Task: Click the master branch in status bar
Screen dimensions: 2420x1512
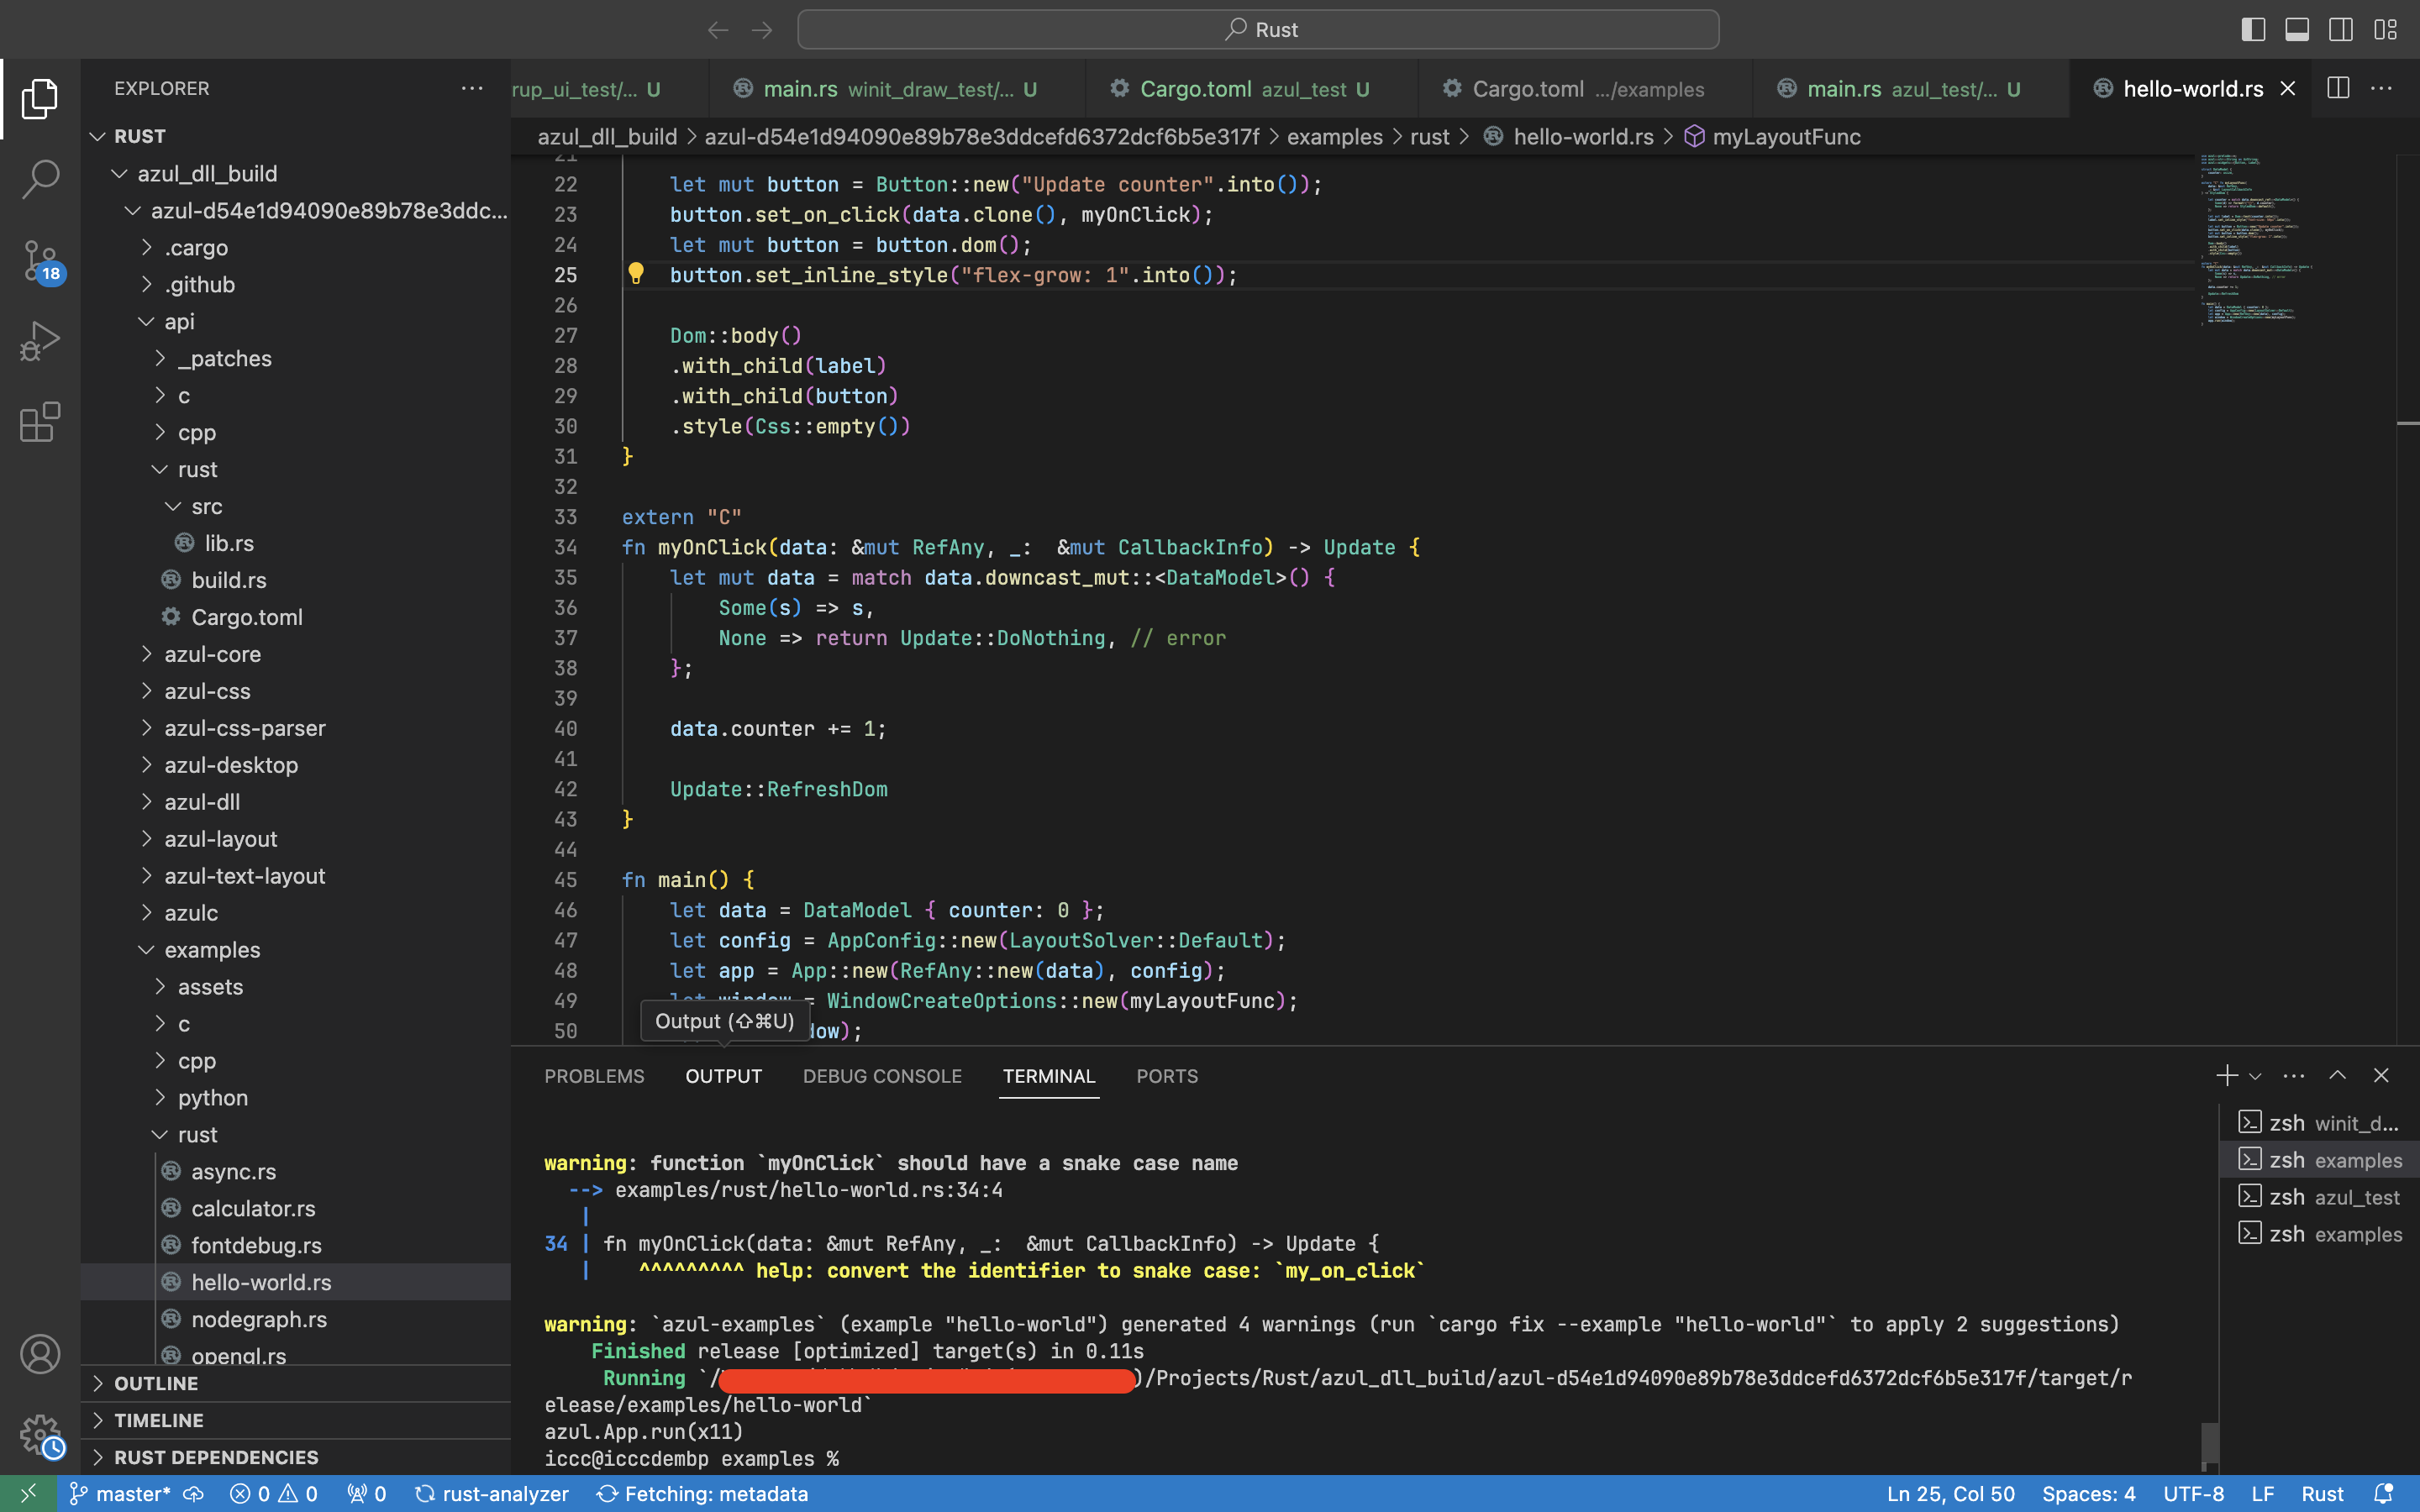Action: pos(120,1493)
